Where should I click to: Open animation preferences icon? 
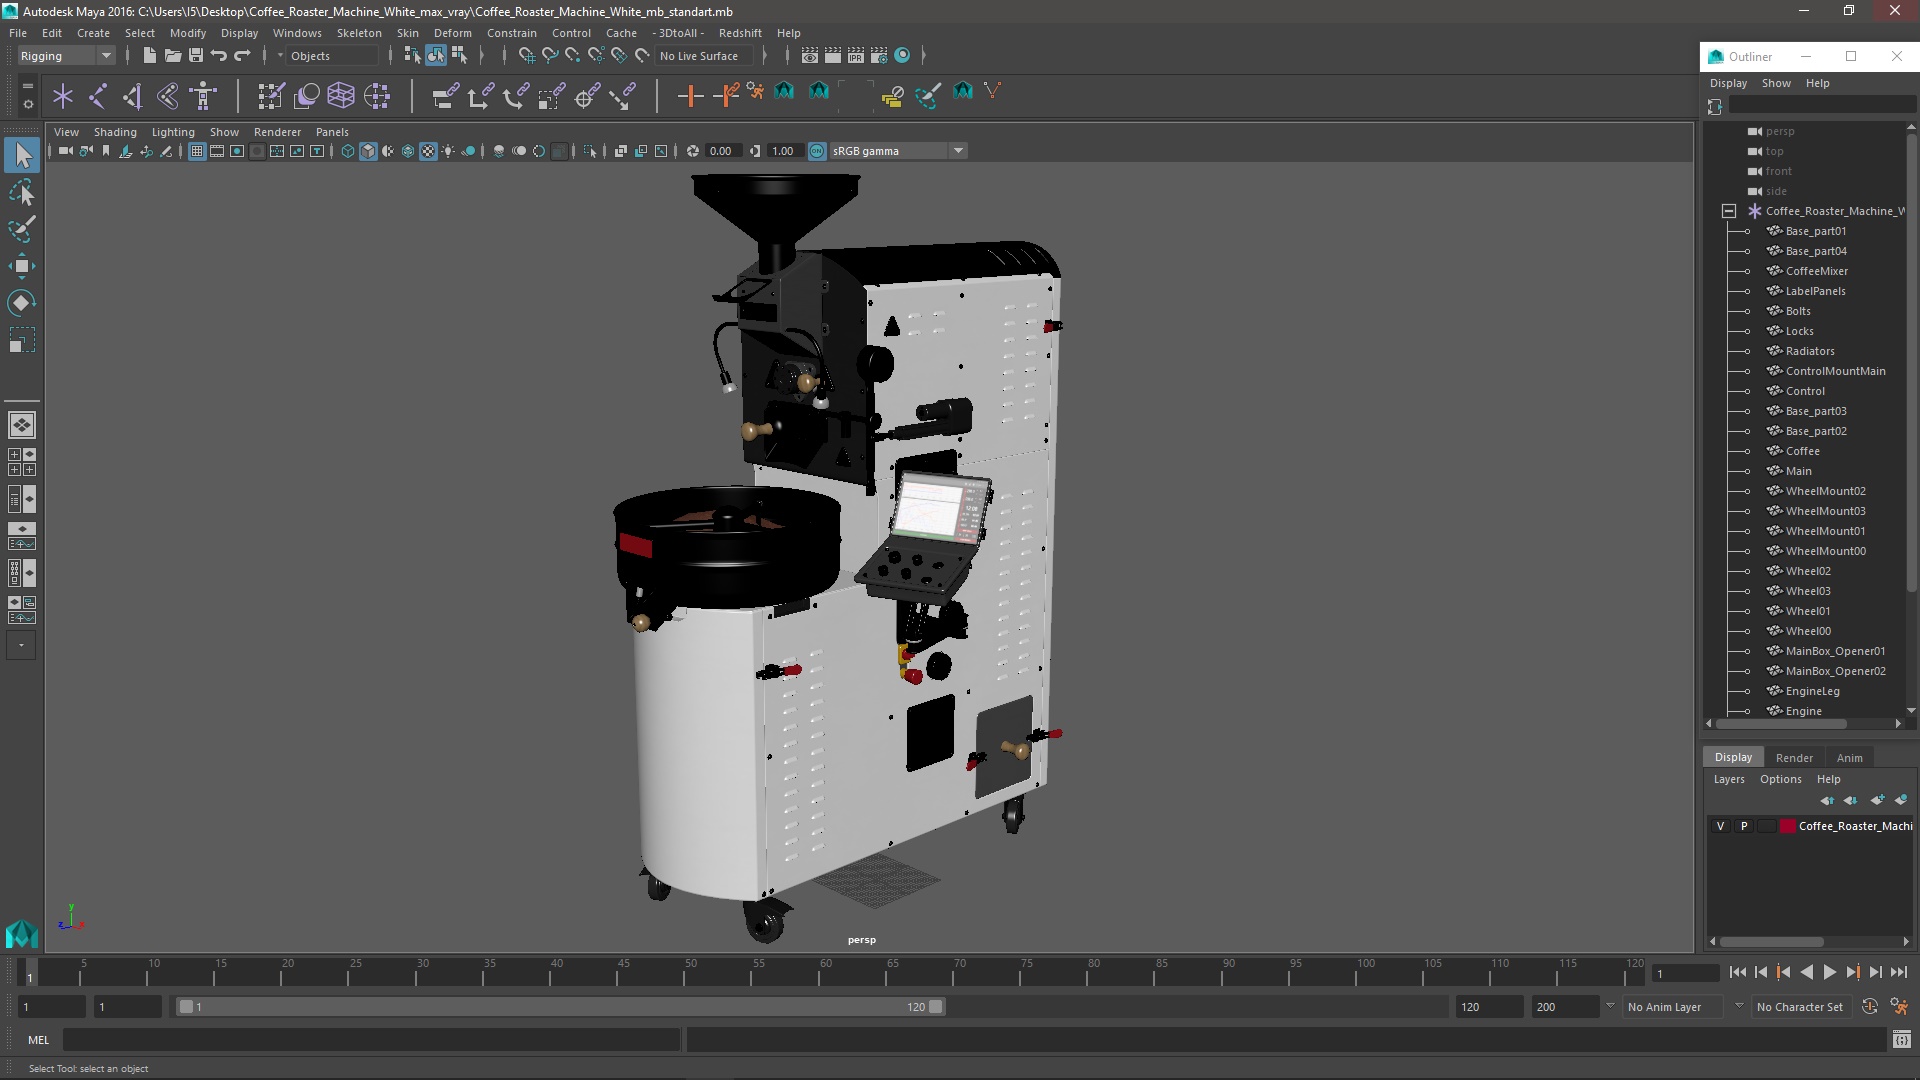pyautogui.click(x=1899, y=1007)
